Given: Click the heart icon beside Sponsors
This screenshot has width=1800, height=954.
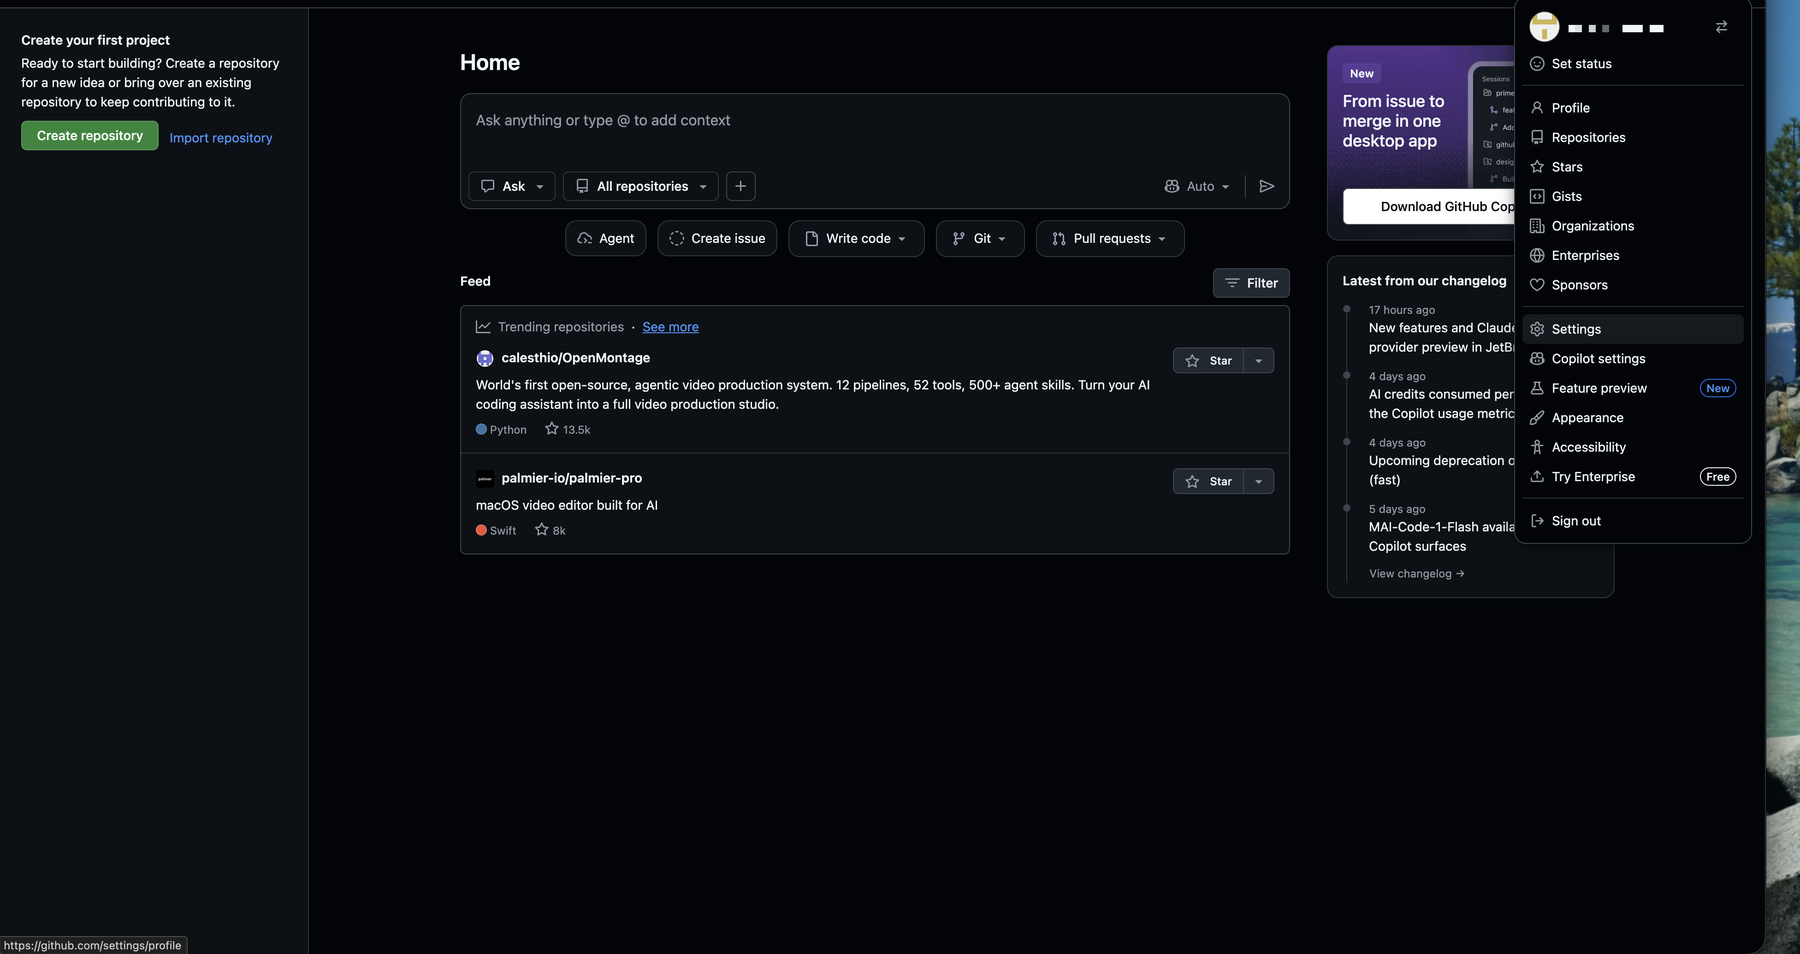Looking at the screenshot, I should coord(1537,285).
